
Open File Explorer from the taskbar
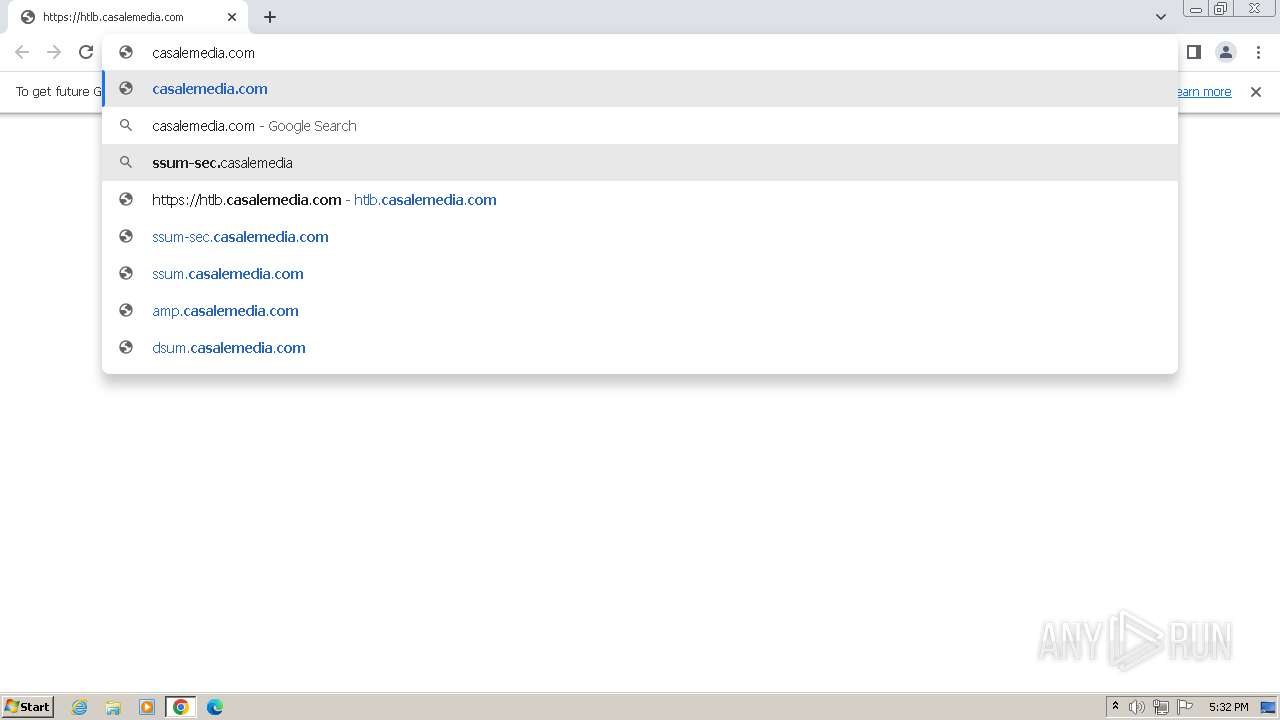click(113, 707)
